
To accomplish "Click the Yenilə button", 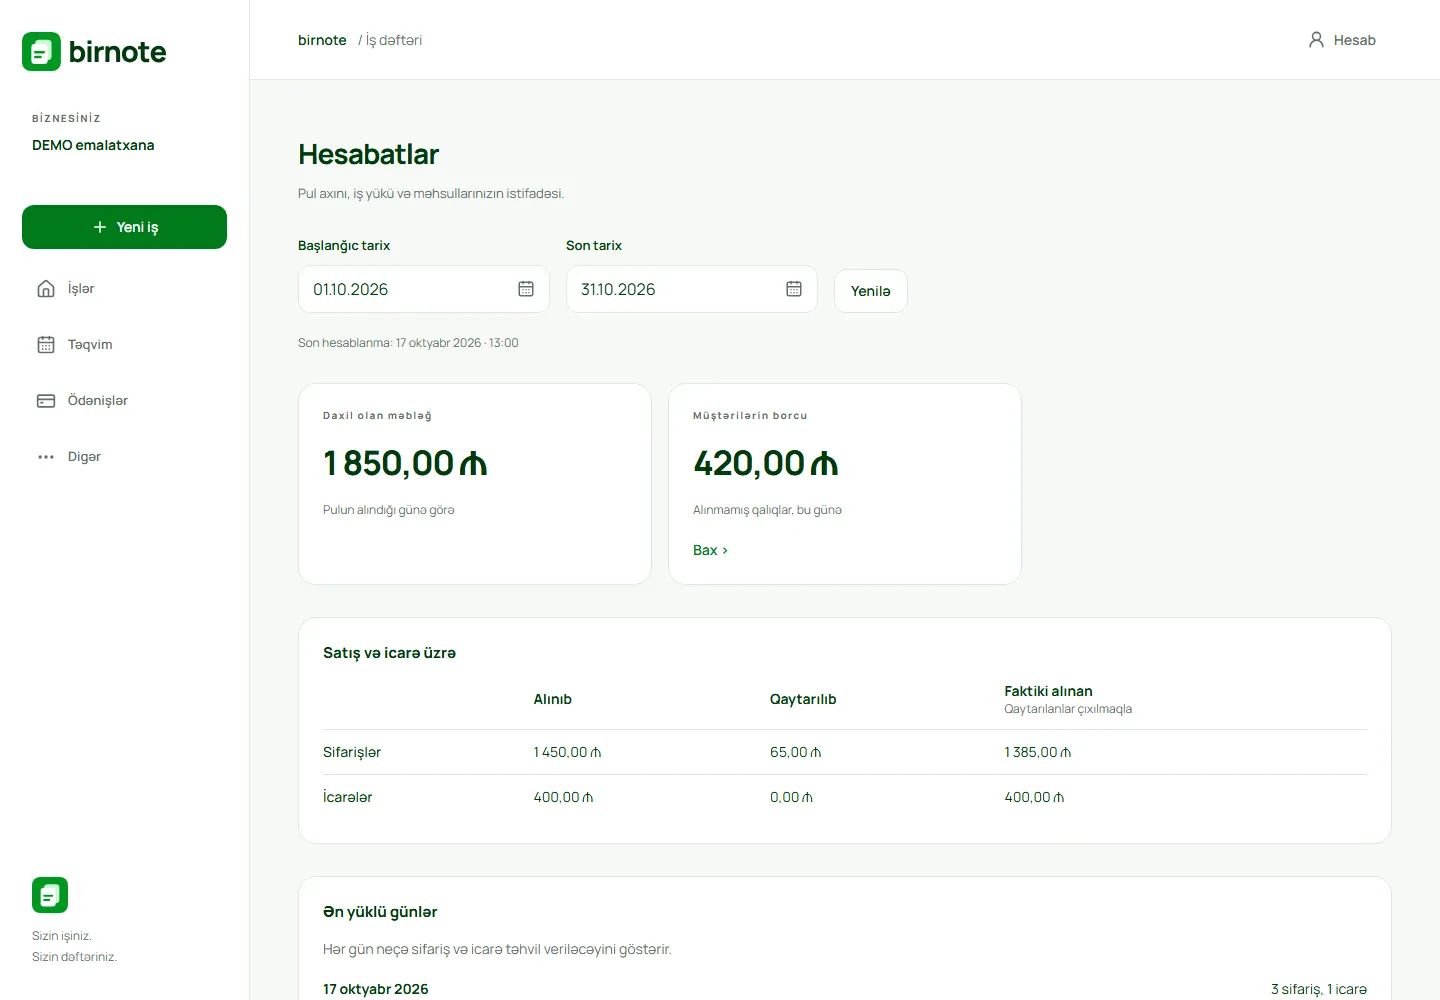I will 871,291.
